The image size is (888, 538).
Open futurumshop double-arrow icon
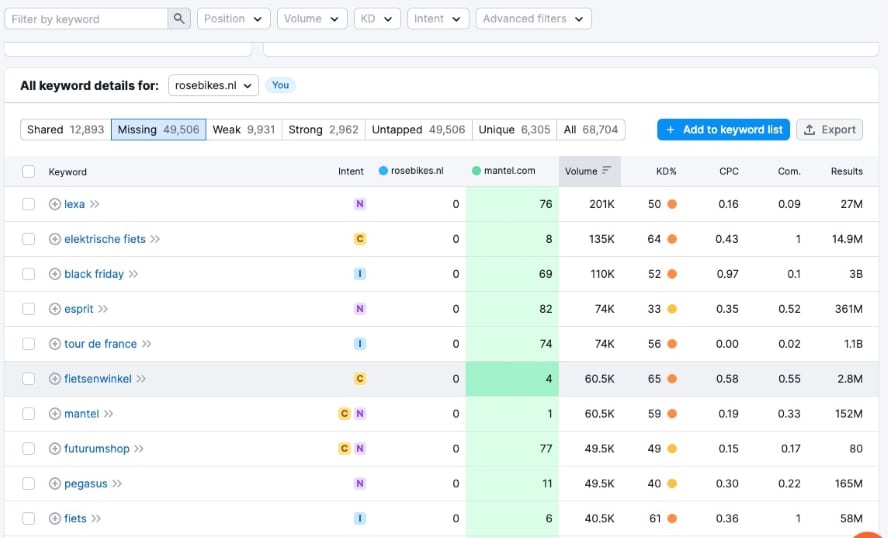pyautogui.click(x=139, y=449)
